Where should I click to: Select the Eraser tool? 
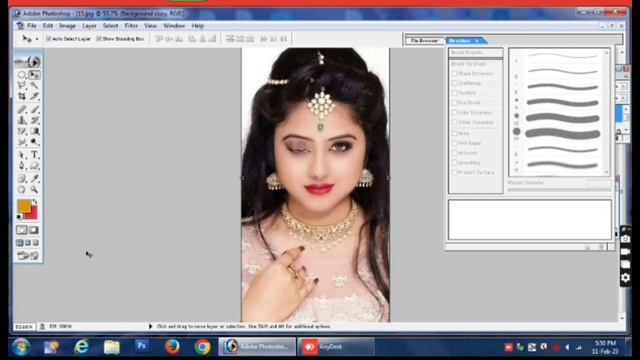click(x=22, y=131)
